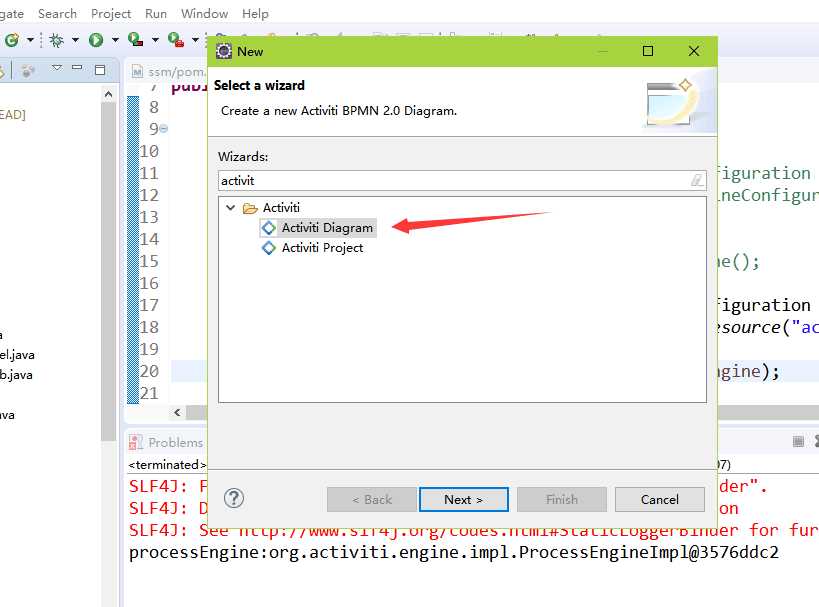Click line number 14 in editor gutter
819x607 pixels.
click(x=149, y=239)
